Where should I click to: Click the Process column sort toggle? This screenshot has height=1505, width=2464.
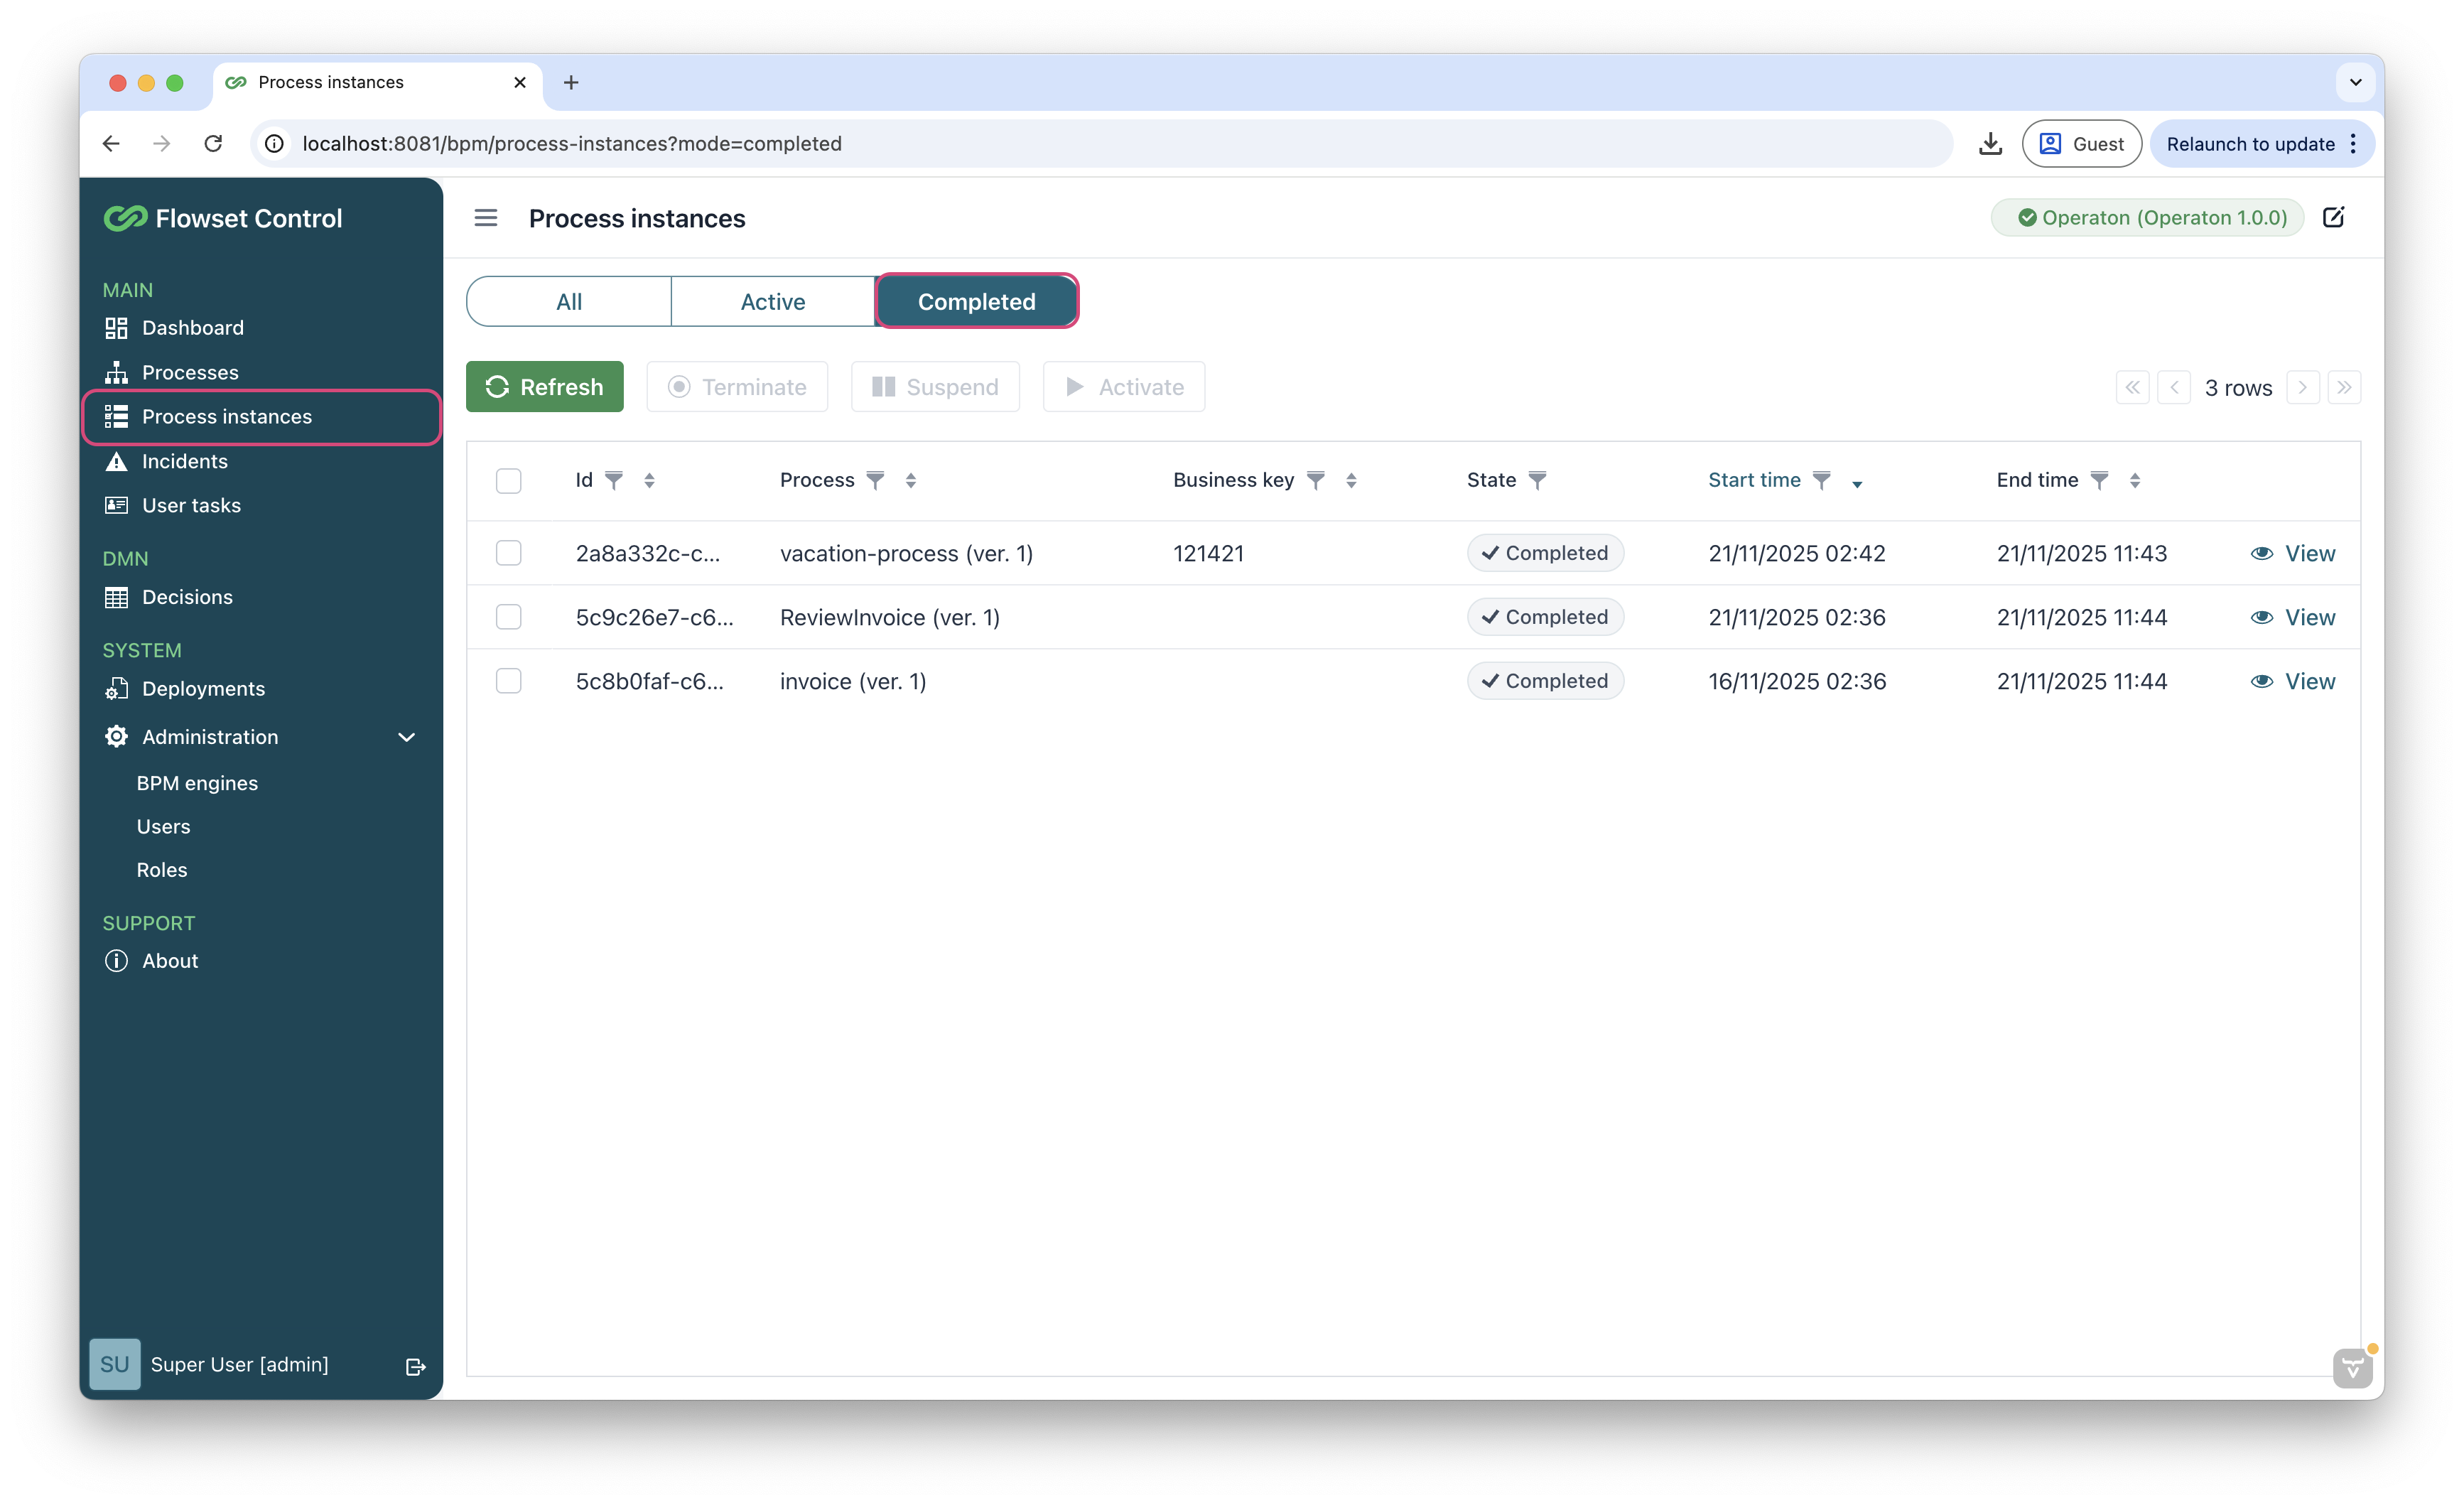[910, 480]
